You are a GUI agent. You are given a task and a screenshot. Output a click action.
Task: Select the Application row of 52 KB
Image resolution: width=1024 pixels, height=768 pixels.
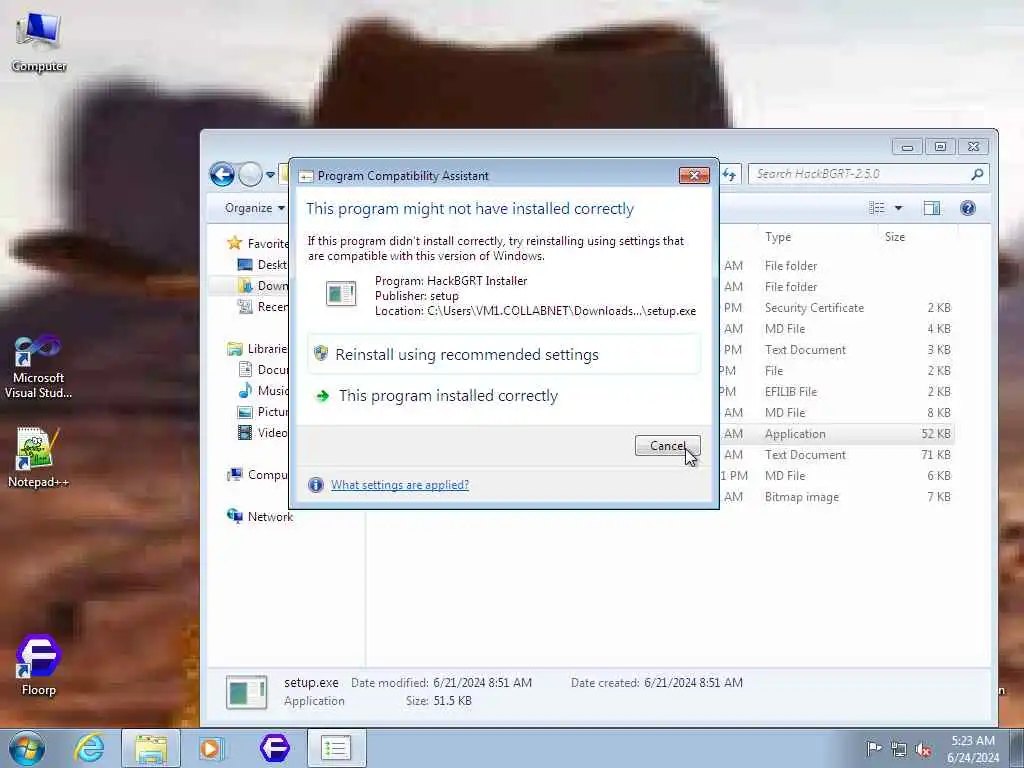837,434
